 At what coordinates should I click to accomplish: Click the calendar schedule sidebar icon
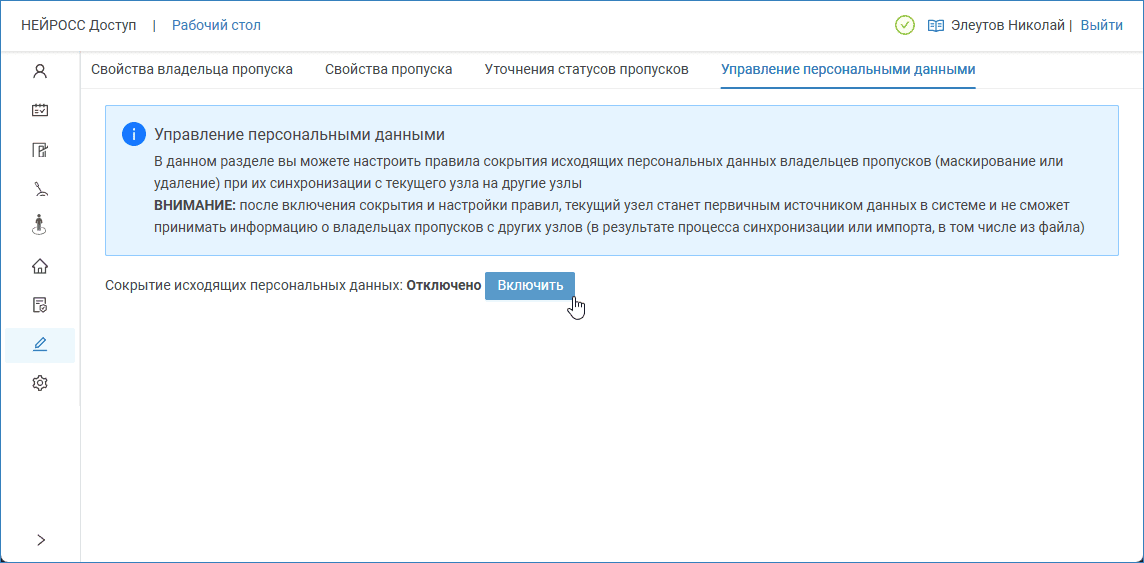coord(40,110)
